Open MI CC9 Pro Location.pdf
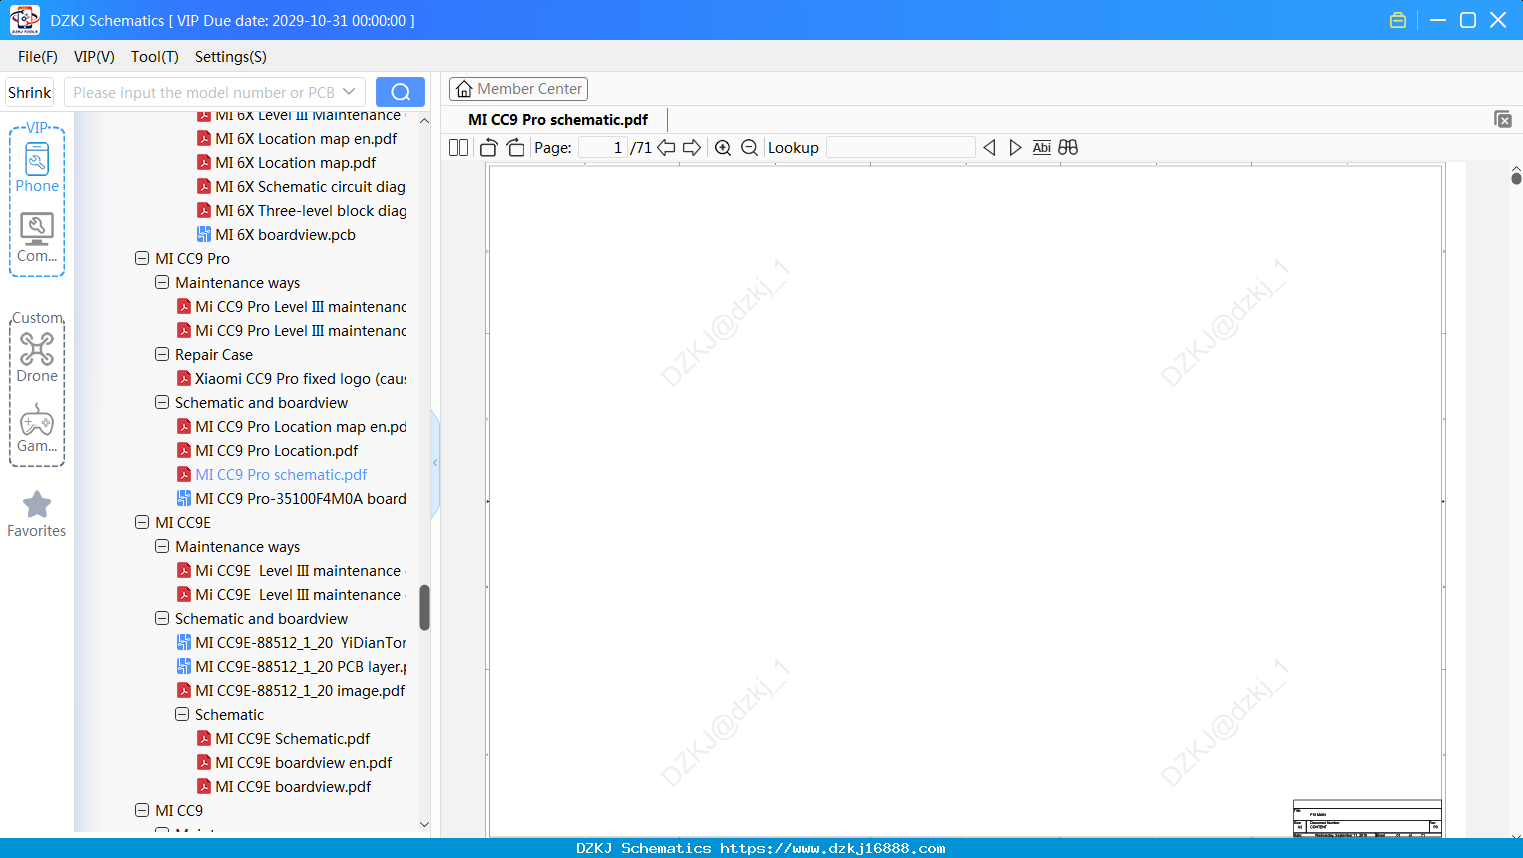The image size is (1523, 858). pyautogui.click(x=267, y=451)
